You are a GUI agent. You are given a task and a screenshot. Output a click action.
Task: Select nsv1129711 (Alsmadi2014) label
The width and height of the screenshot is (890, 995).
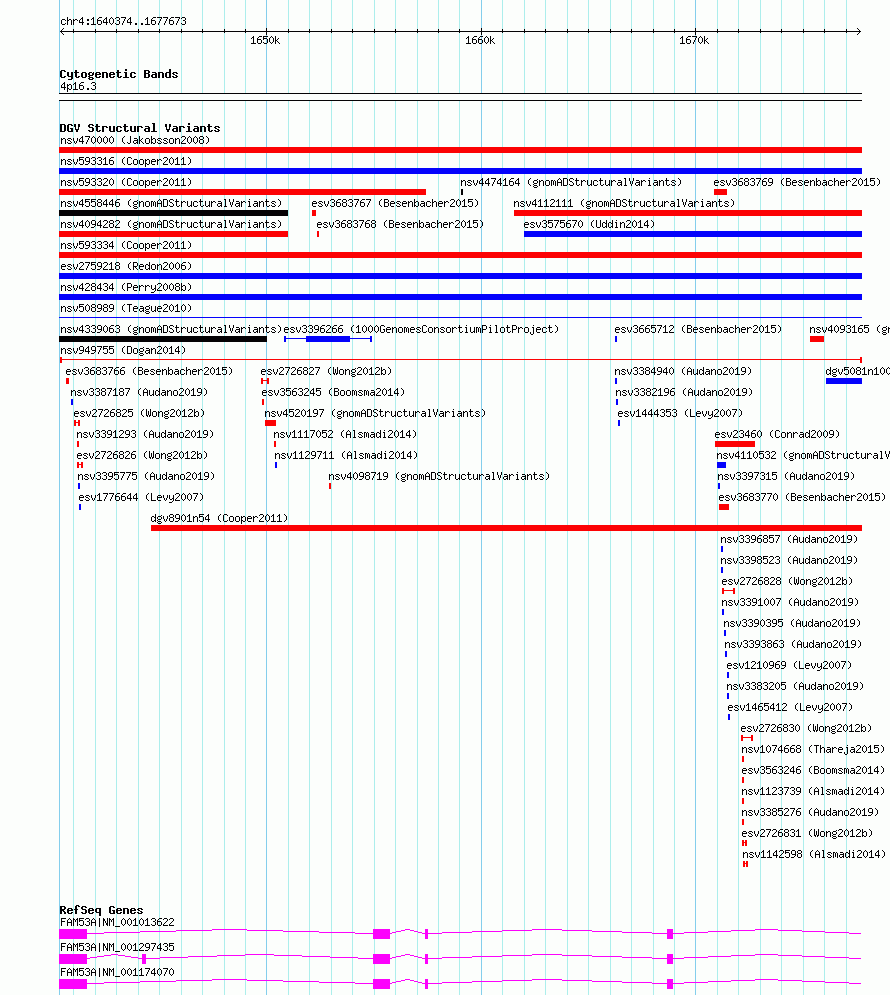(346, 454)
